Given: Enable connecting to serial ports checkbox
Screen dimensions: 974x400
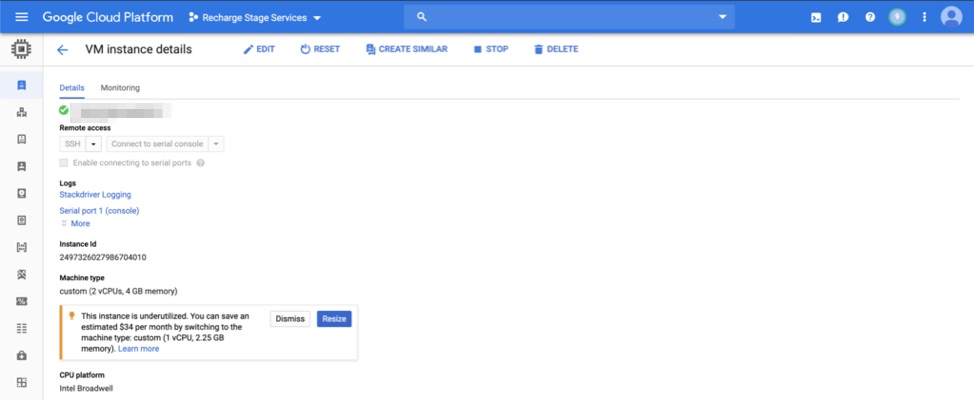Looking at the screenshot, I should 64,162.
